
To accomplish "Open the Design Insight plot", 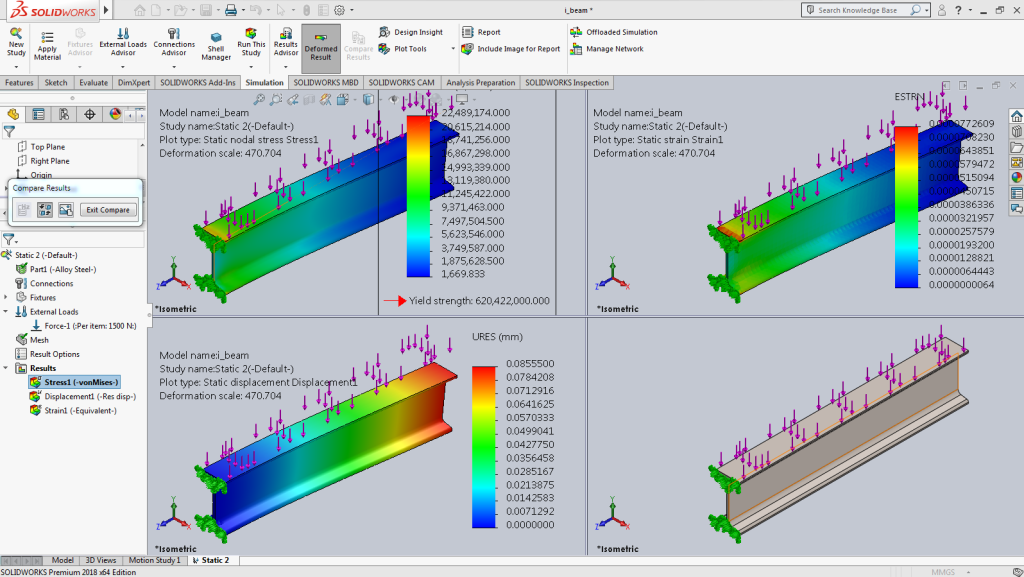I will point(386,32).
